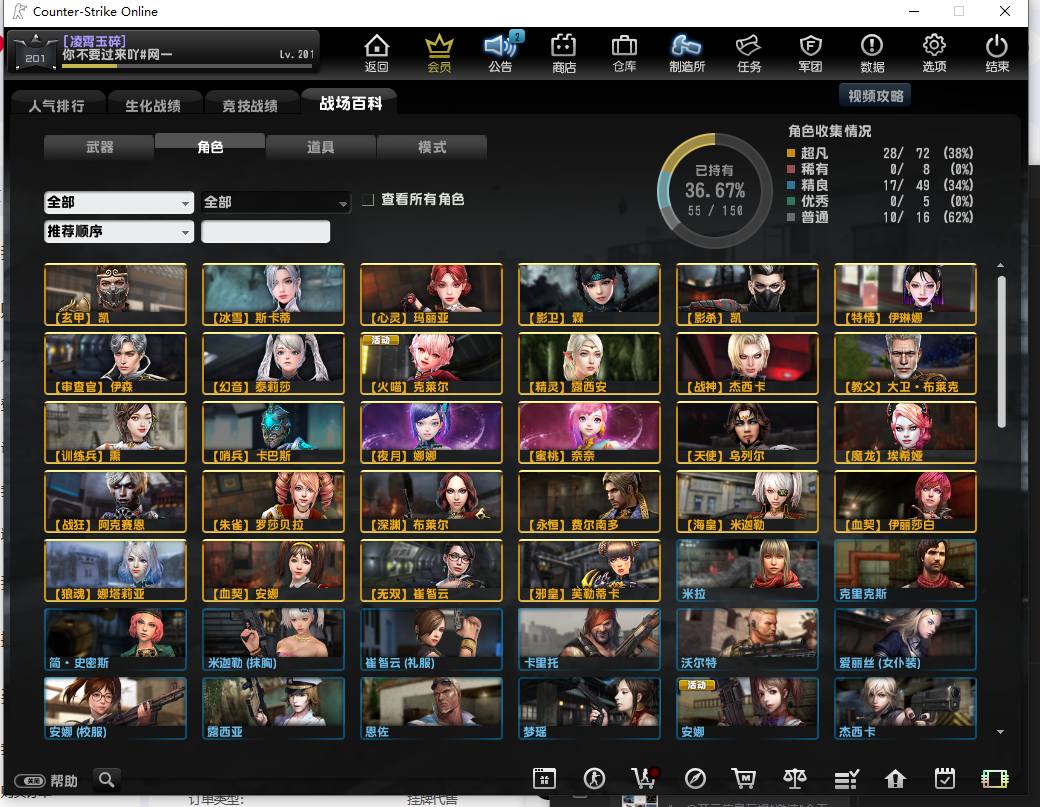Select the 道具 sub-tab
The width and height of the screenshot is (1040, 807).
pos(320,147)
